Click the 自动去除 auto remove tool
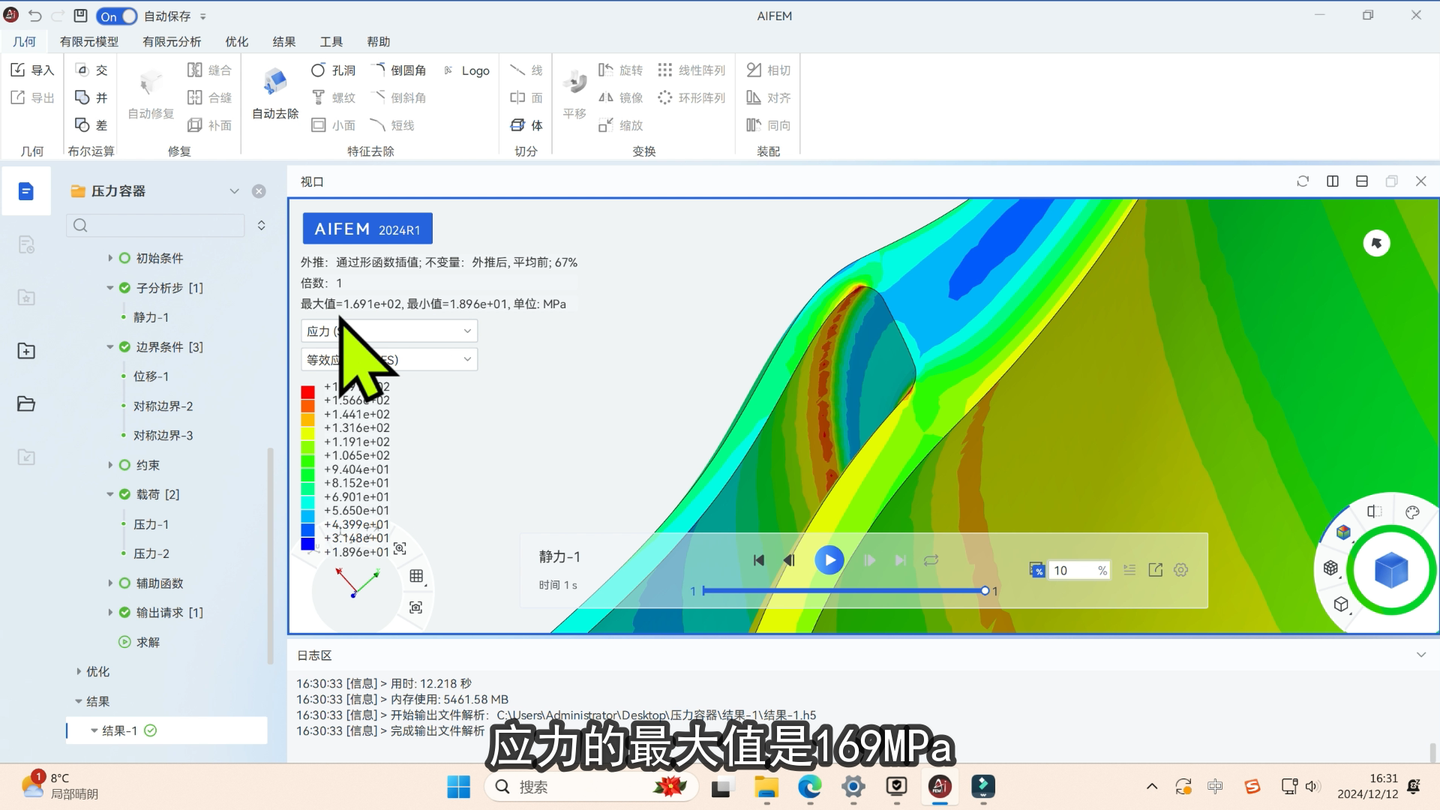Screen dimensions: 1440x810 [x=275, y=95]
